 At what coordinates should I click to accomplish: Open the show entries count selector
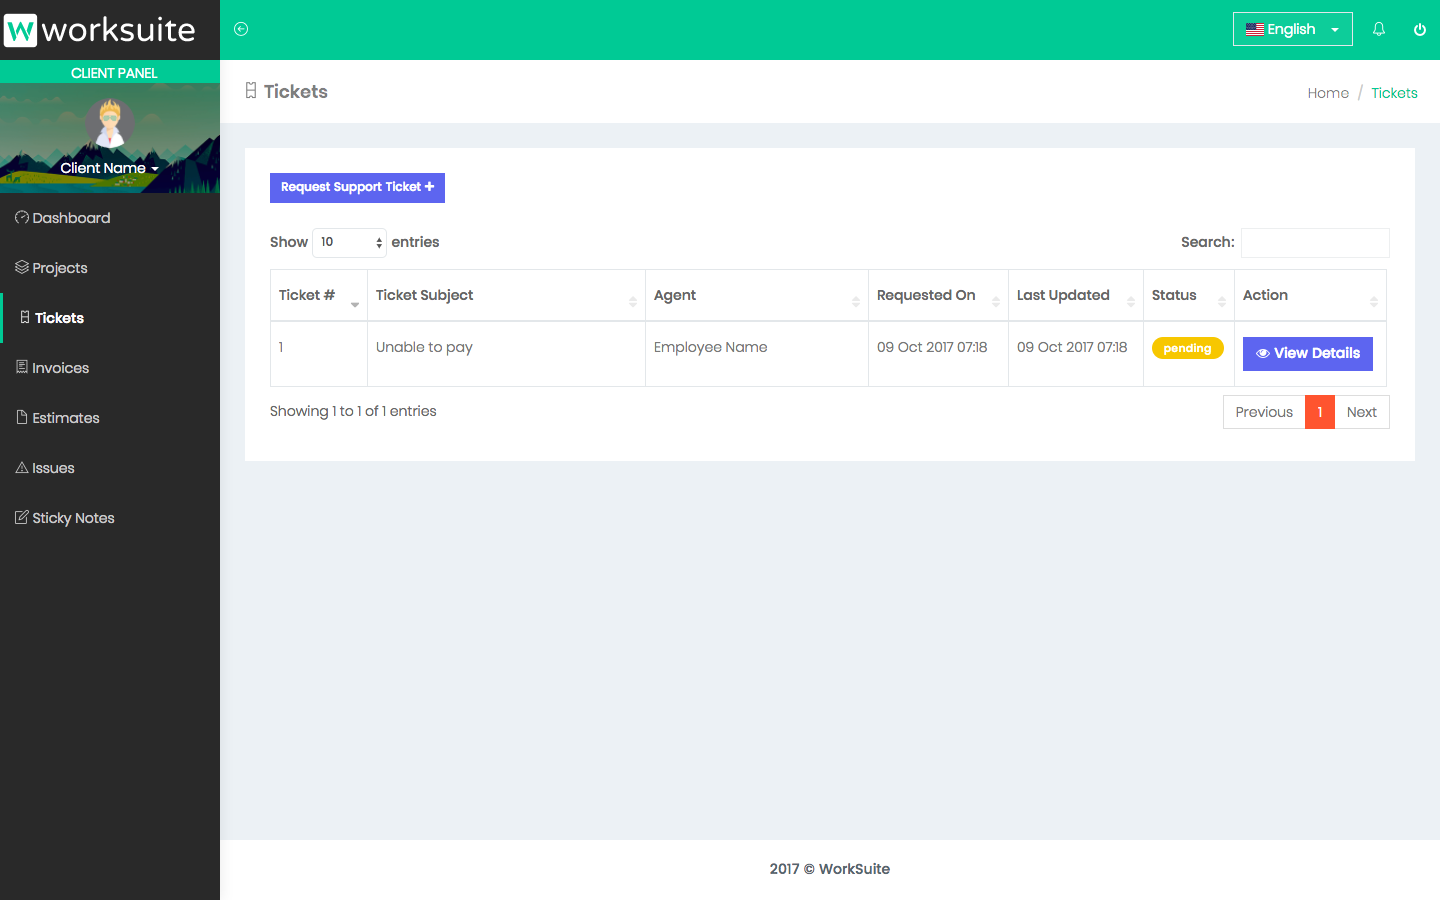[x=349, y=242]
